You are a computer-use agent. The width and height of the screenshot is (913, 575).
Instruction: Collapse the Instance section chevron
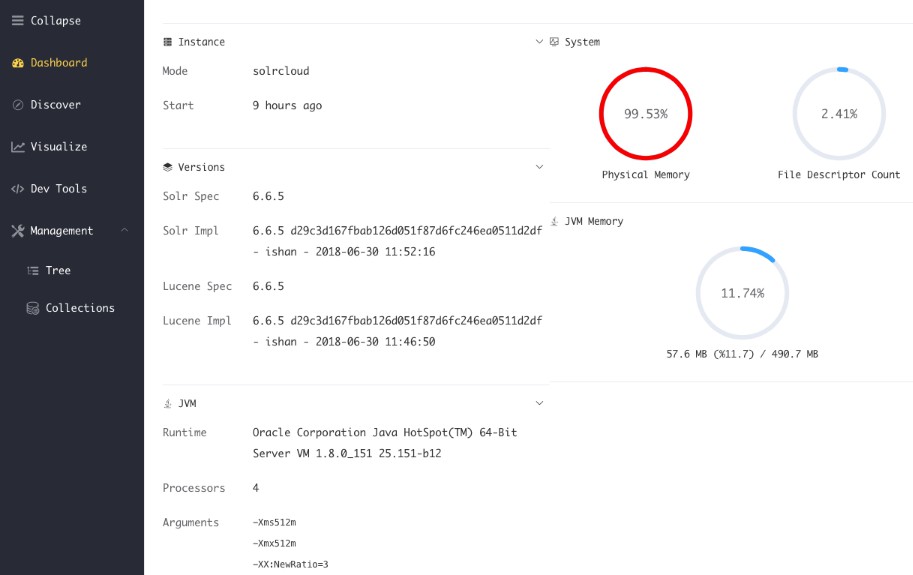[539, 42]
